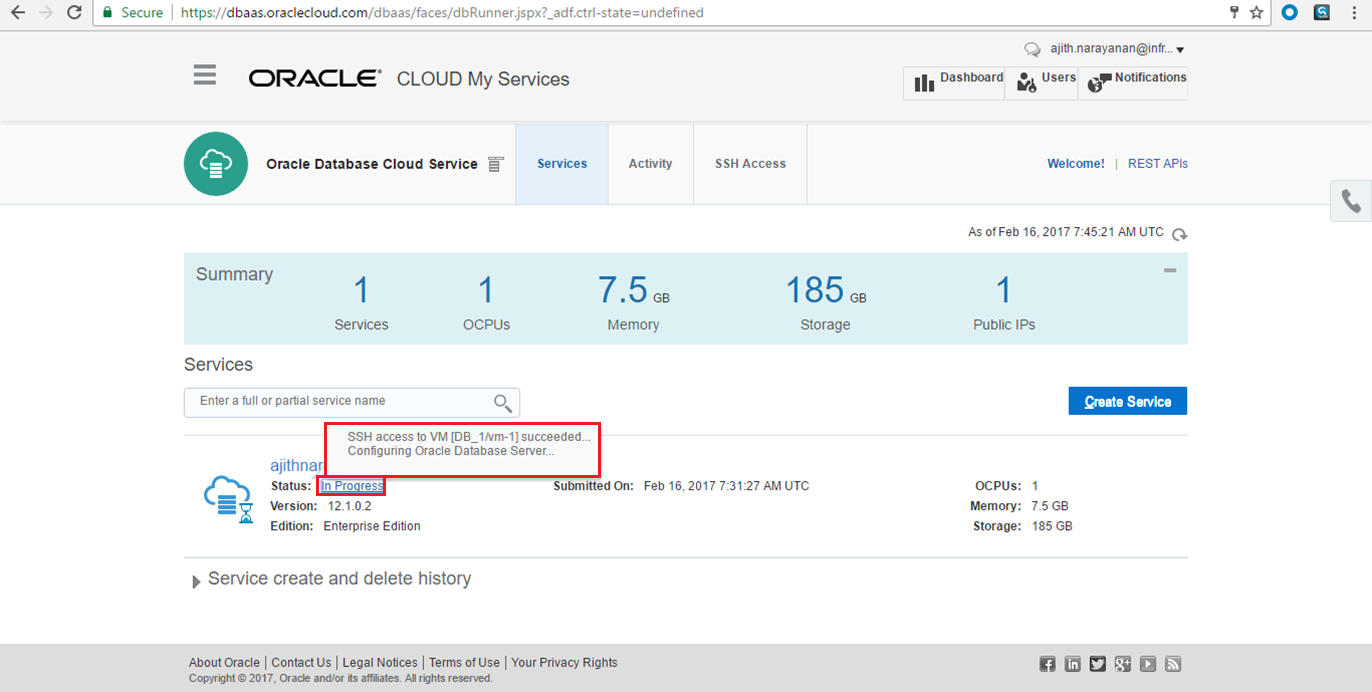Switch to the Services tab

(562, 164)
